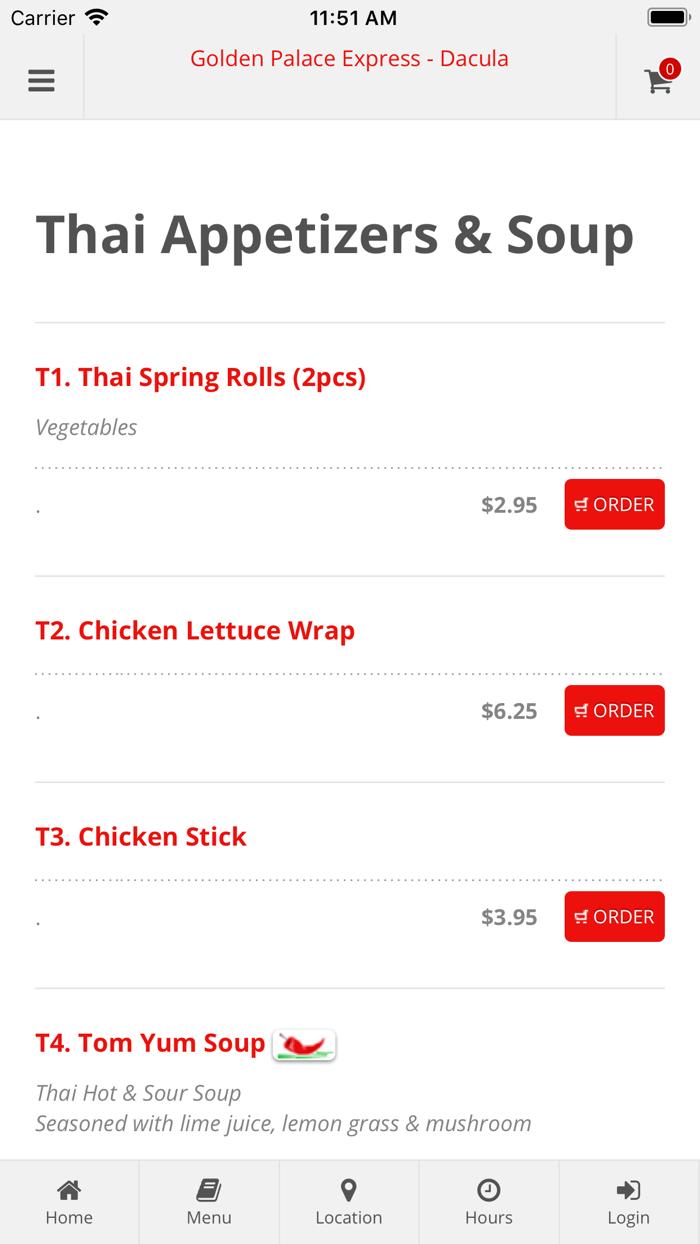The image size is (700, 1244).
Task: Open the hamburger menu icon
Action: click(x=41, y=81)
